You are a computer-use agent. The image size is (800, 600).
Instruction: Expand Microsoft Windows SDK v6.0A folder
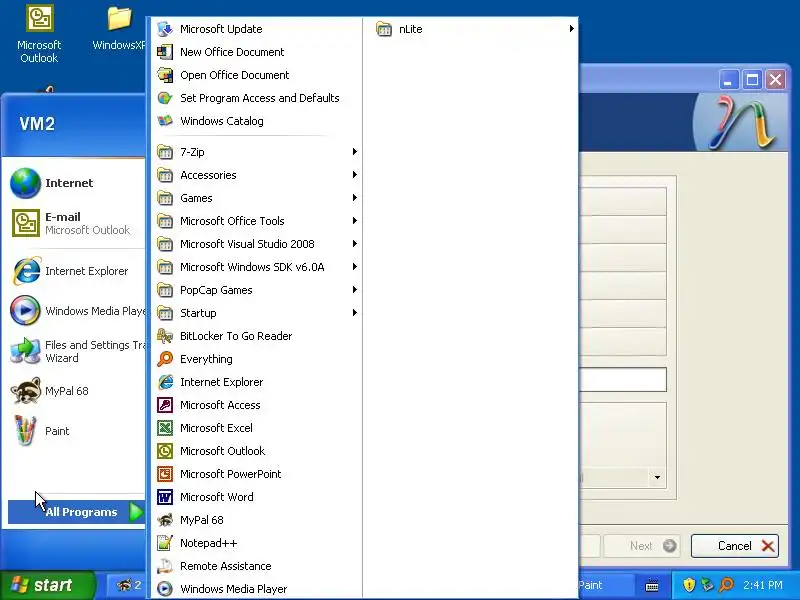(257, 266)
